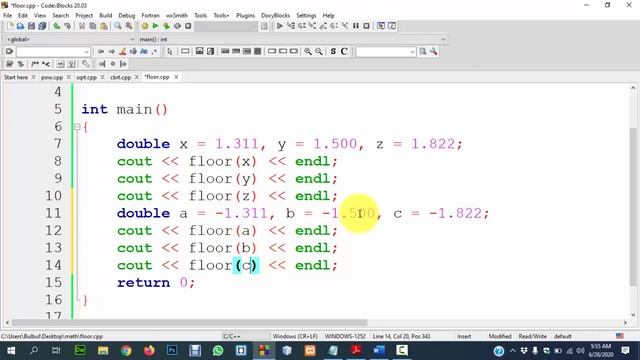Click the Zoom in icon
640x360 pixels.
click(308, 51)
